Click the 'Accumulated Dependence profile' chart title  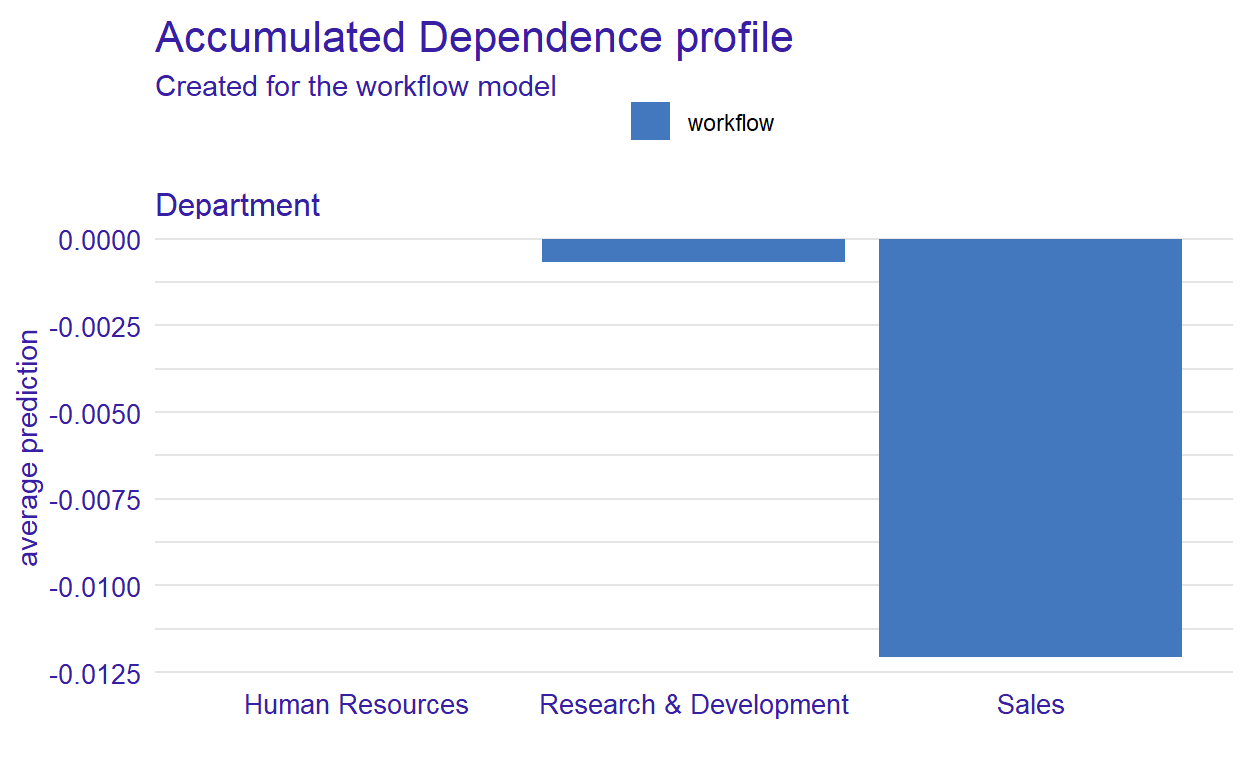pos(474,38)
